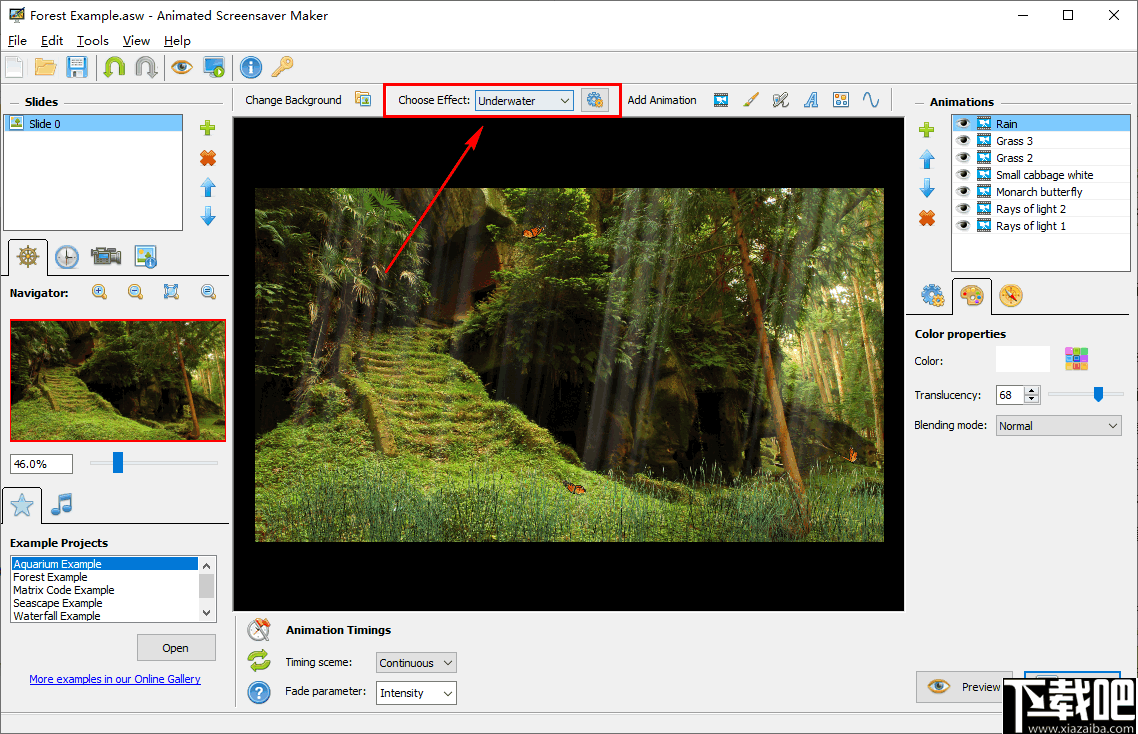Image resolution: width=1138 pixels, height=734 pixels.
Task: Click the Add Animation icon next to the paintbrush
Action: 781,100
